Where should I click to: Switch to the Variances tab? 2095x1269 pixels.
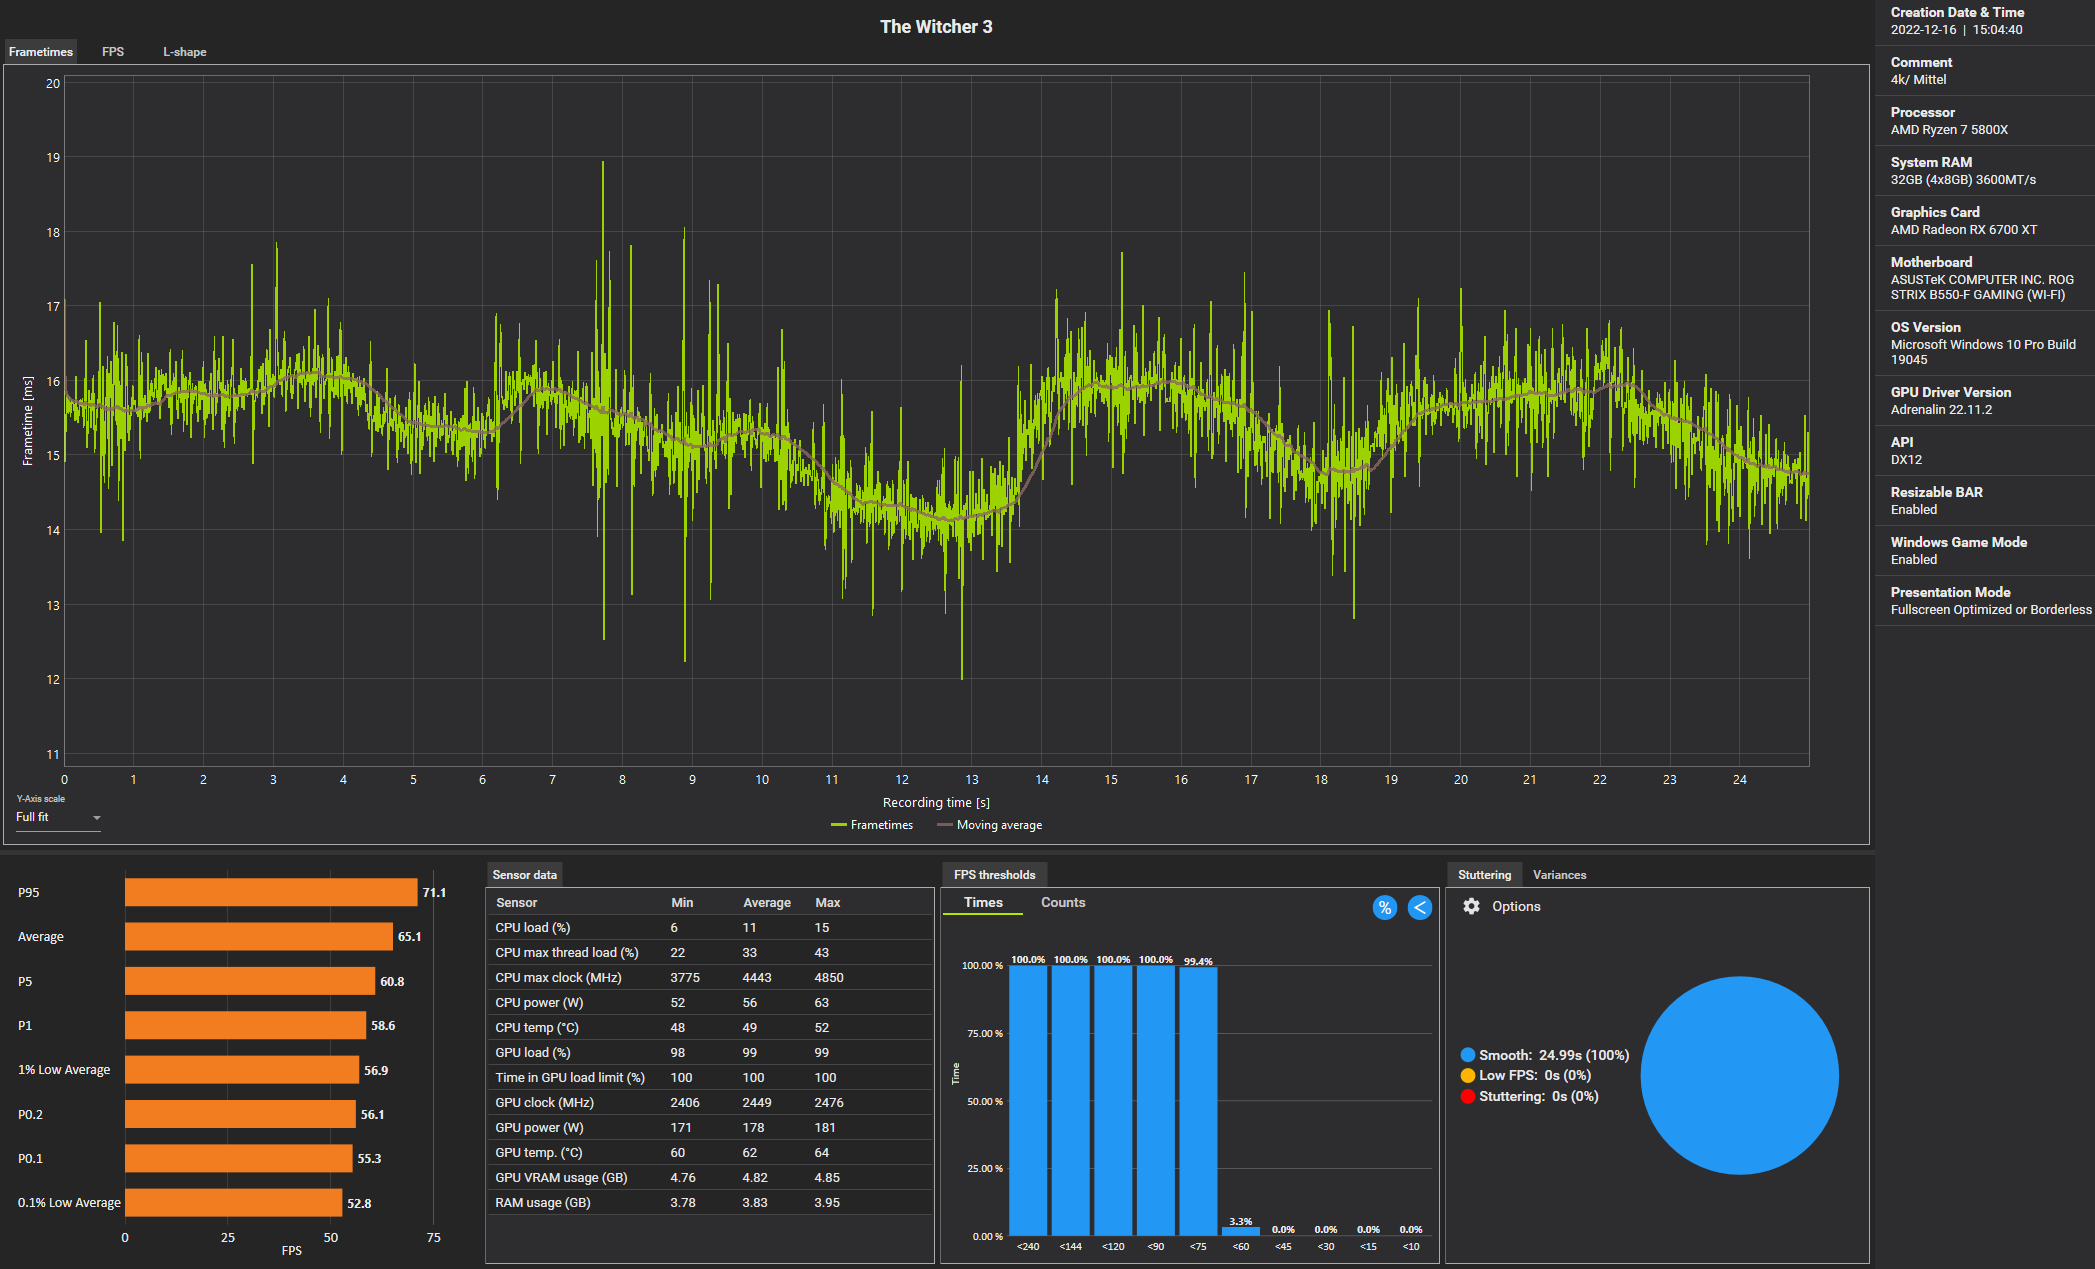point(1559,875)
